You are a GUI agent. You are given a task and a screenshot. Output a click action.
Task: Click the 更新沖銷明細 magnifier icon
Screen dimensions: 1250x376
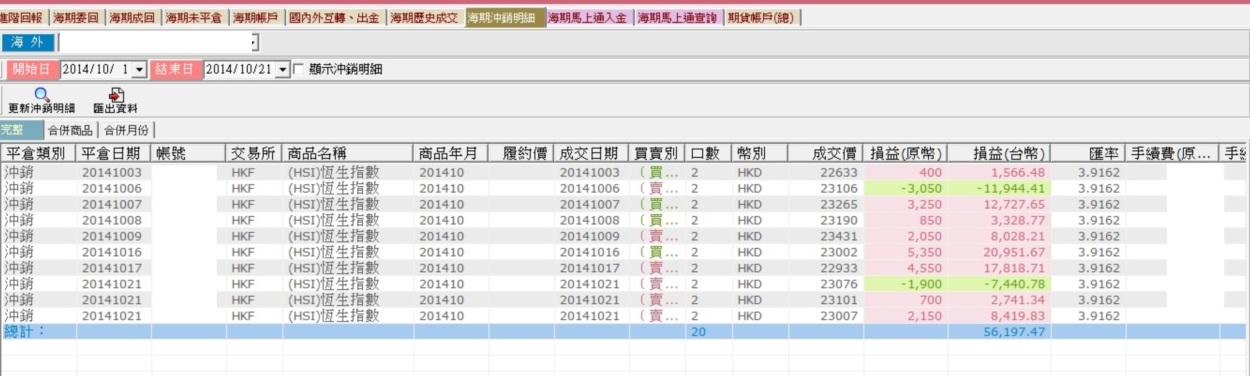[41, 94]
